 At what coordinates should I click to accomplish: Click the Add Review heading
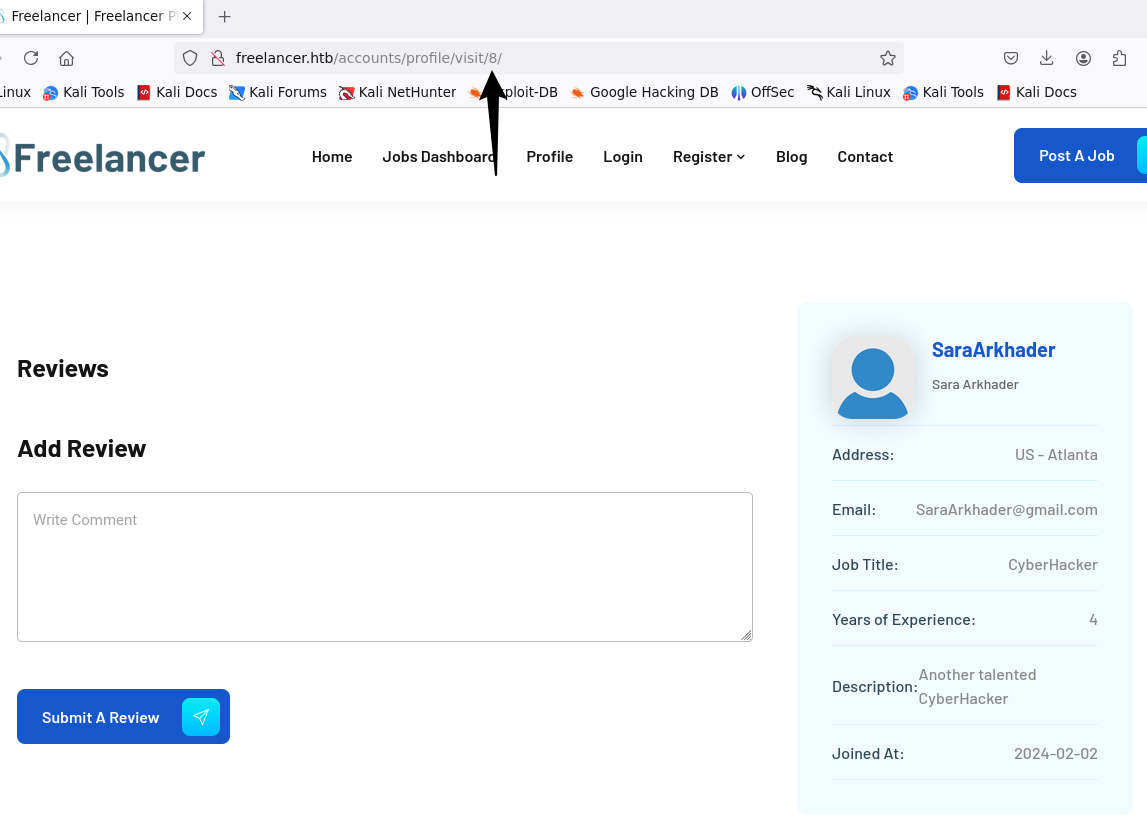(82, 448)
